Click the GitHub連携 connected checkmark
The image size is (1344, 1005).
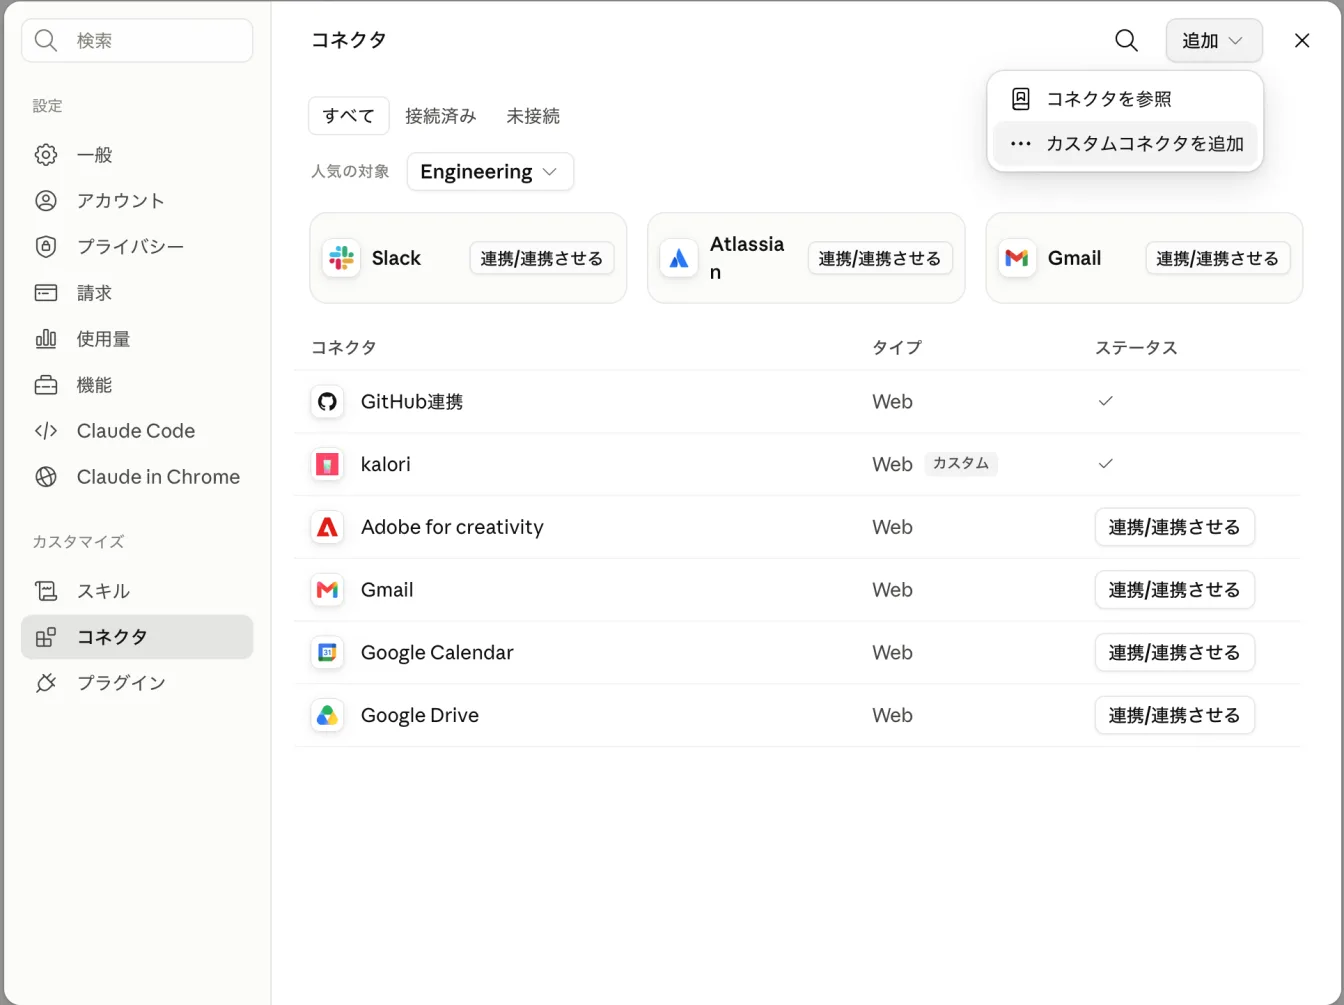[1105, 401]
